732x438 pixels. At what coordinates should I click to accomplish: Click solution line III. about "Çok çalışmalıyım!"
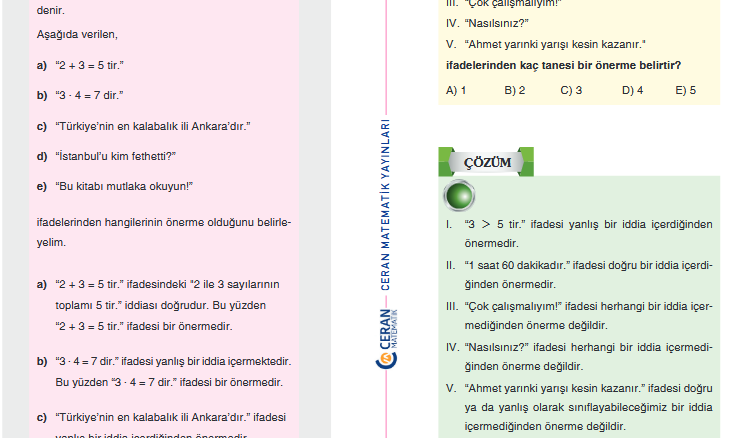(x=578, y=306)
